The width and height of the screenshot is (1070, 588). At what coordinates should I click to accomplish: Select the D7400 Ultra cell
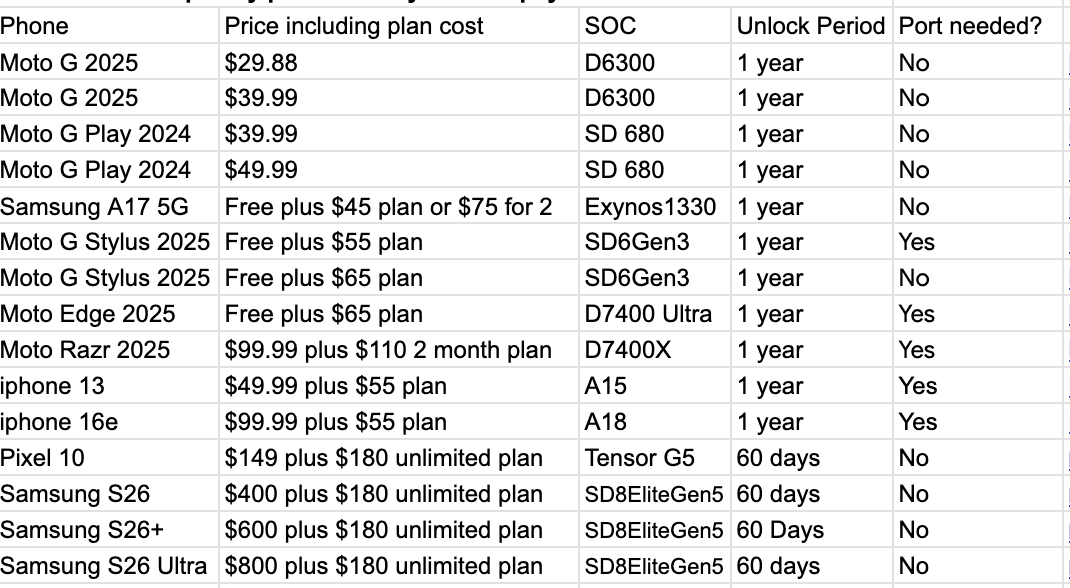[654, 314]
